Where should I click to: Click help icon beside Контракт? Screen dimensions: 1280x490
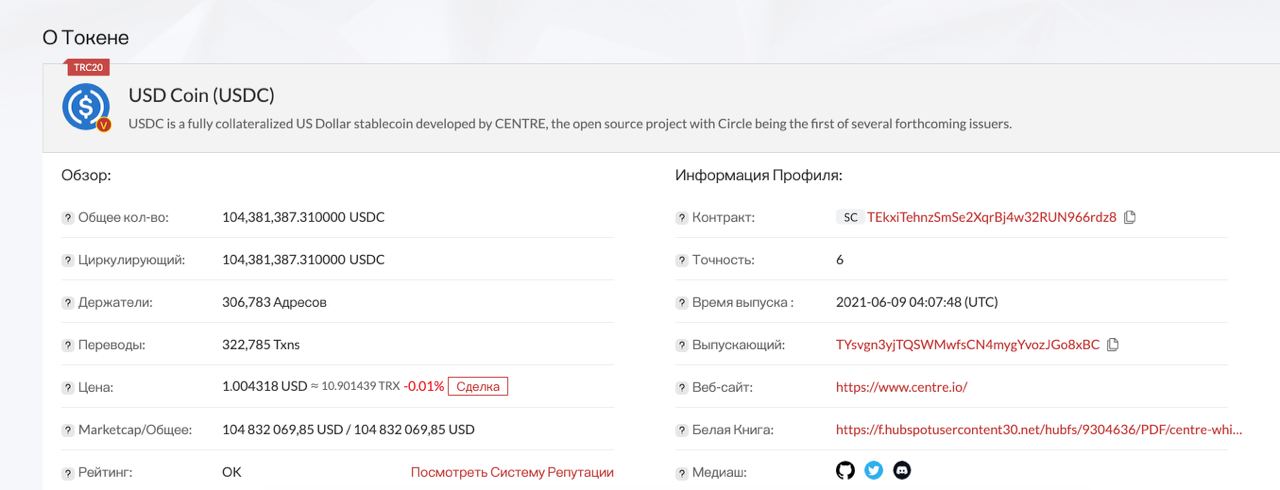coord(682,218)
